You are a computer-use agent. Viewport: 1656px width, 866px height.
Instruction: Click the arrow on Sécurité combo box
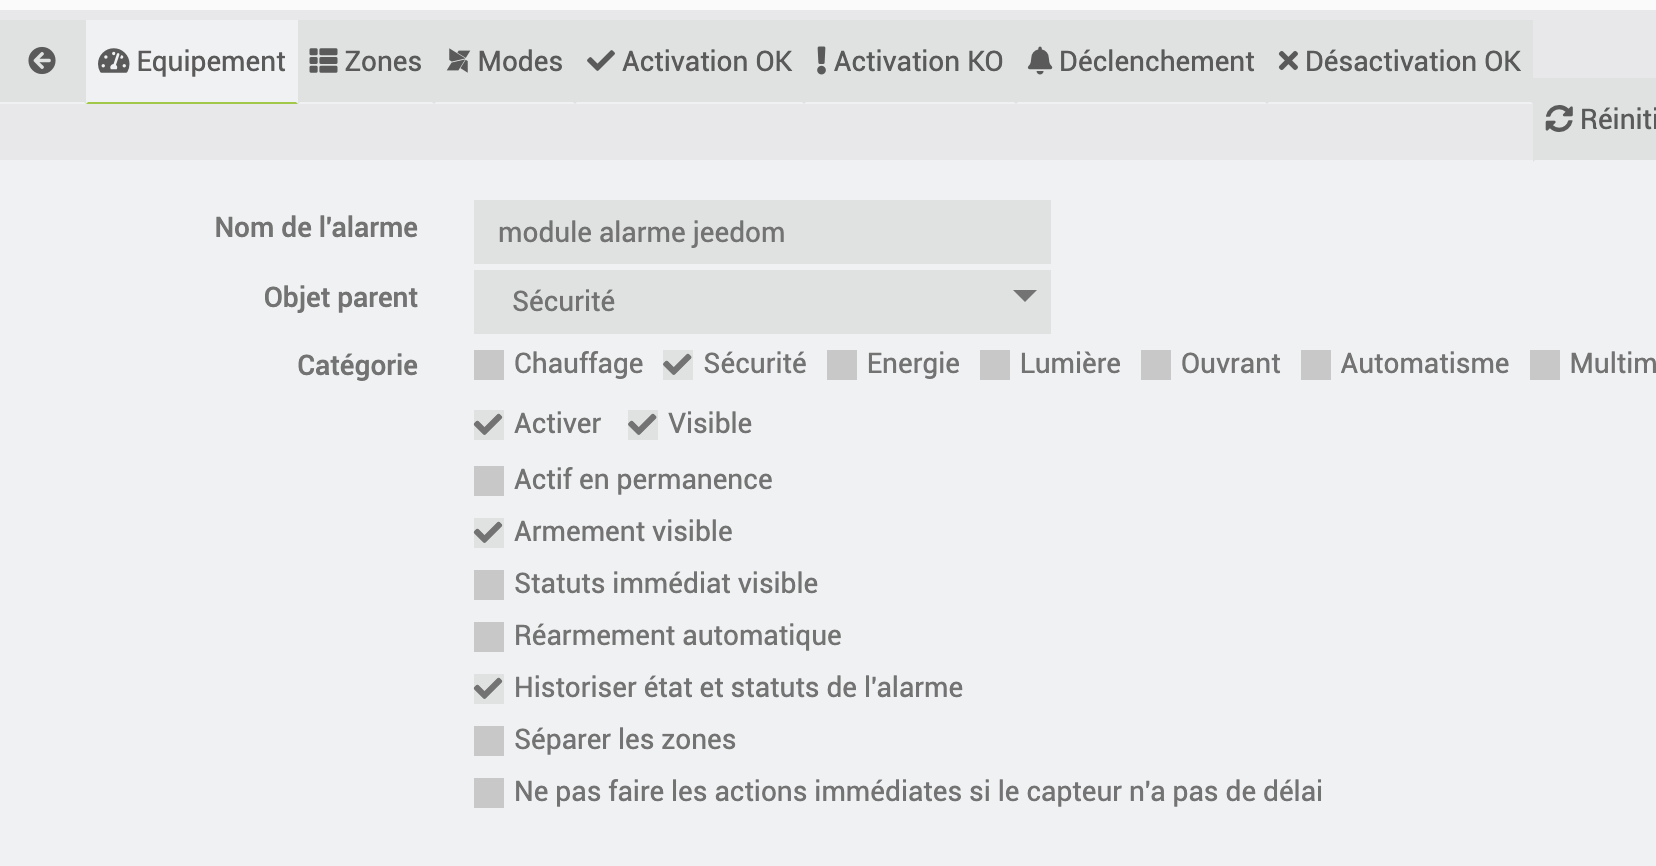pyautogui.click(x=1024, y=297)
